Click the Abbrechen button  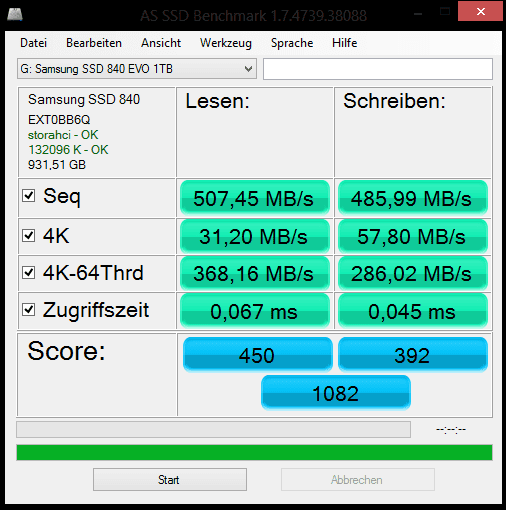pos(358,480)
